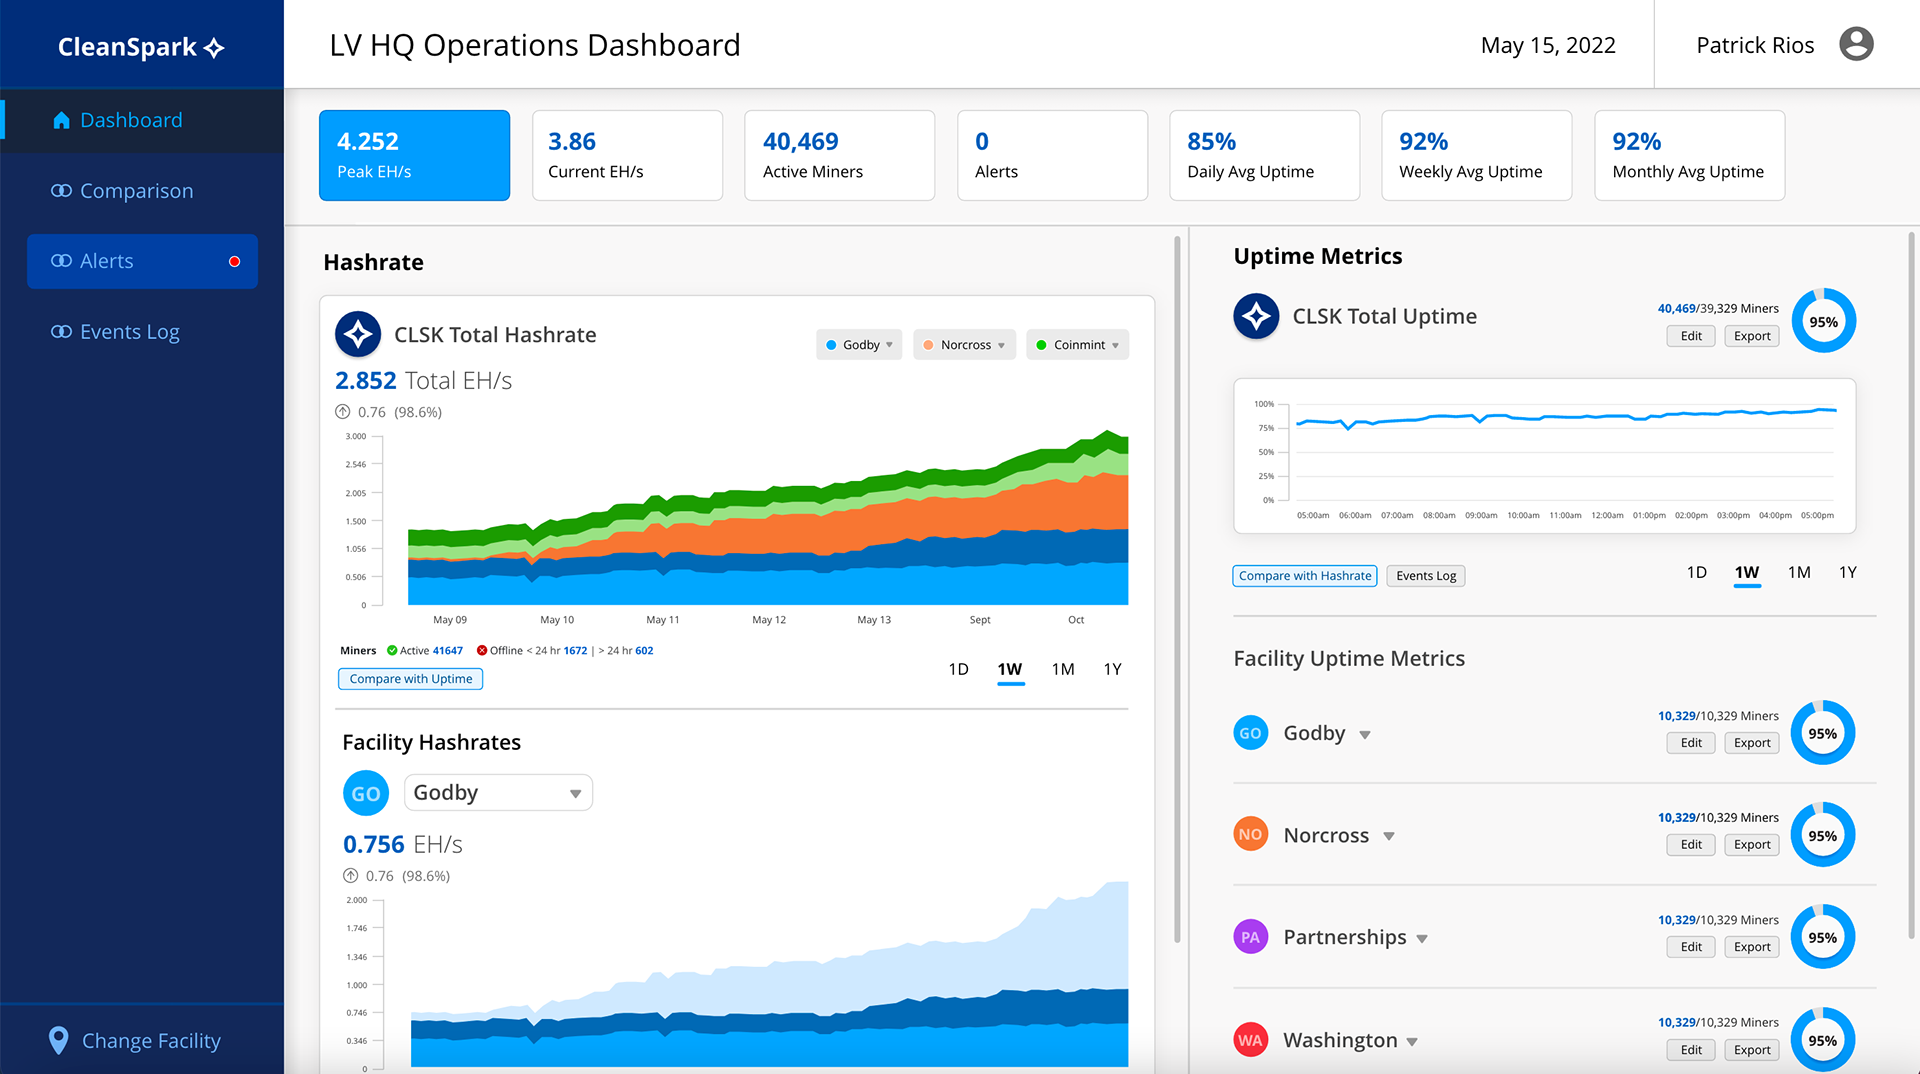This screenshot has width=1920, height=1074.
Task: Select the 1D range in Uptime chart
Action: pos(1697,572)
